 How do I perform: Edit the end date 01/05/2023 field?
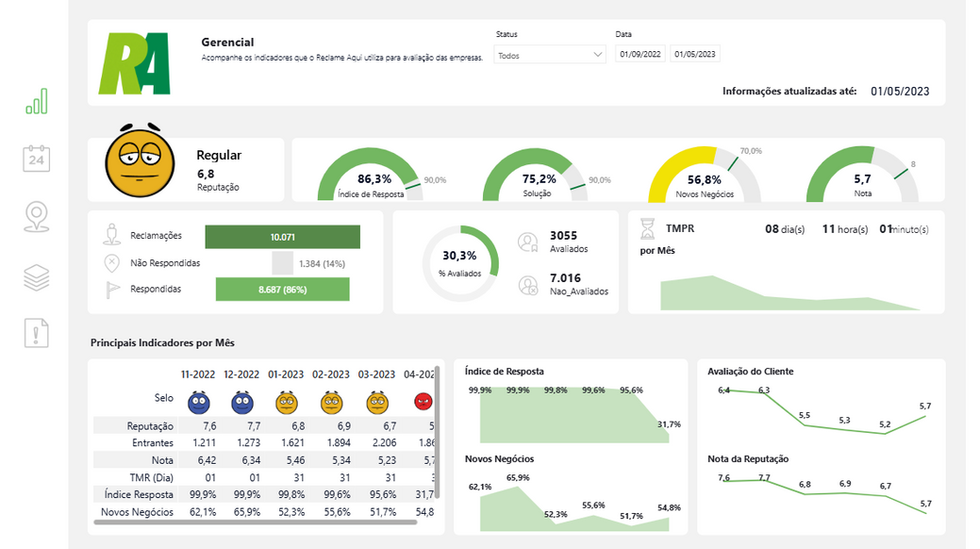(x=695, y=54)
